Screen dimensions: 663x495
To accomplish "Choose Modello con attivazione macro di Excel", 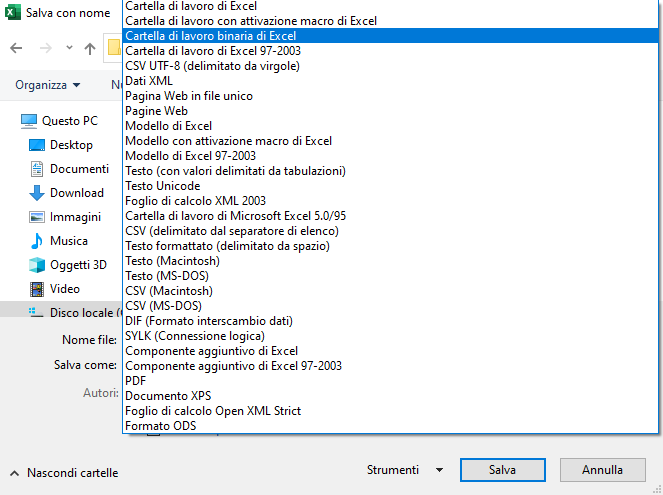I will click(x=390, y=141).
